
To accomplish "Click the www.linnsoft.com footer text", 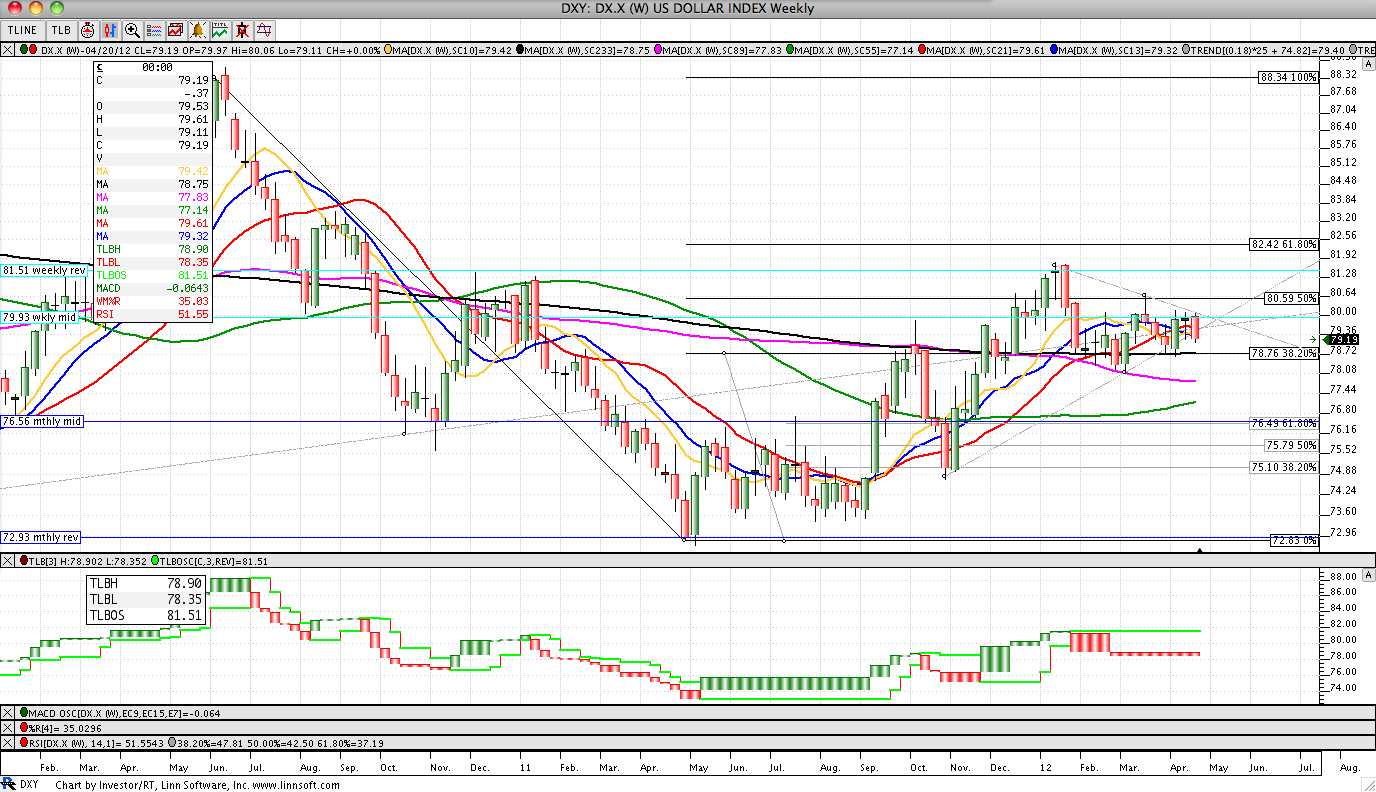I will point(296,785).
